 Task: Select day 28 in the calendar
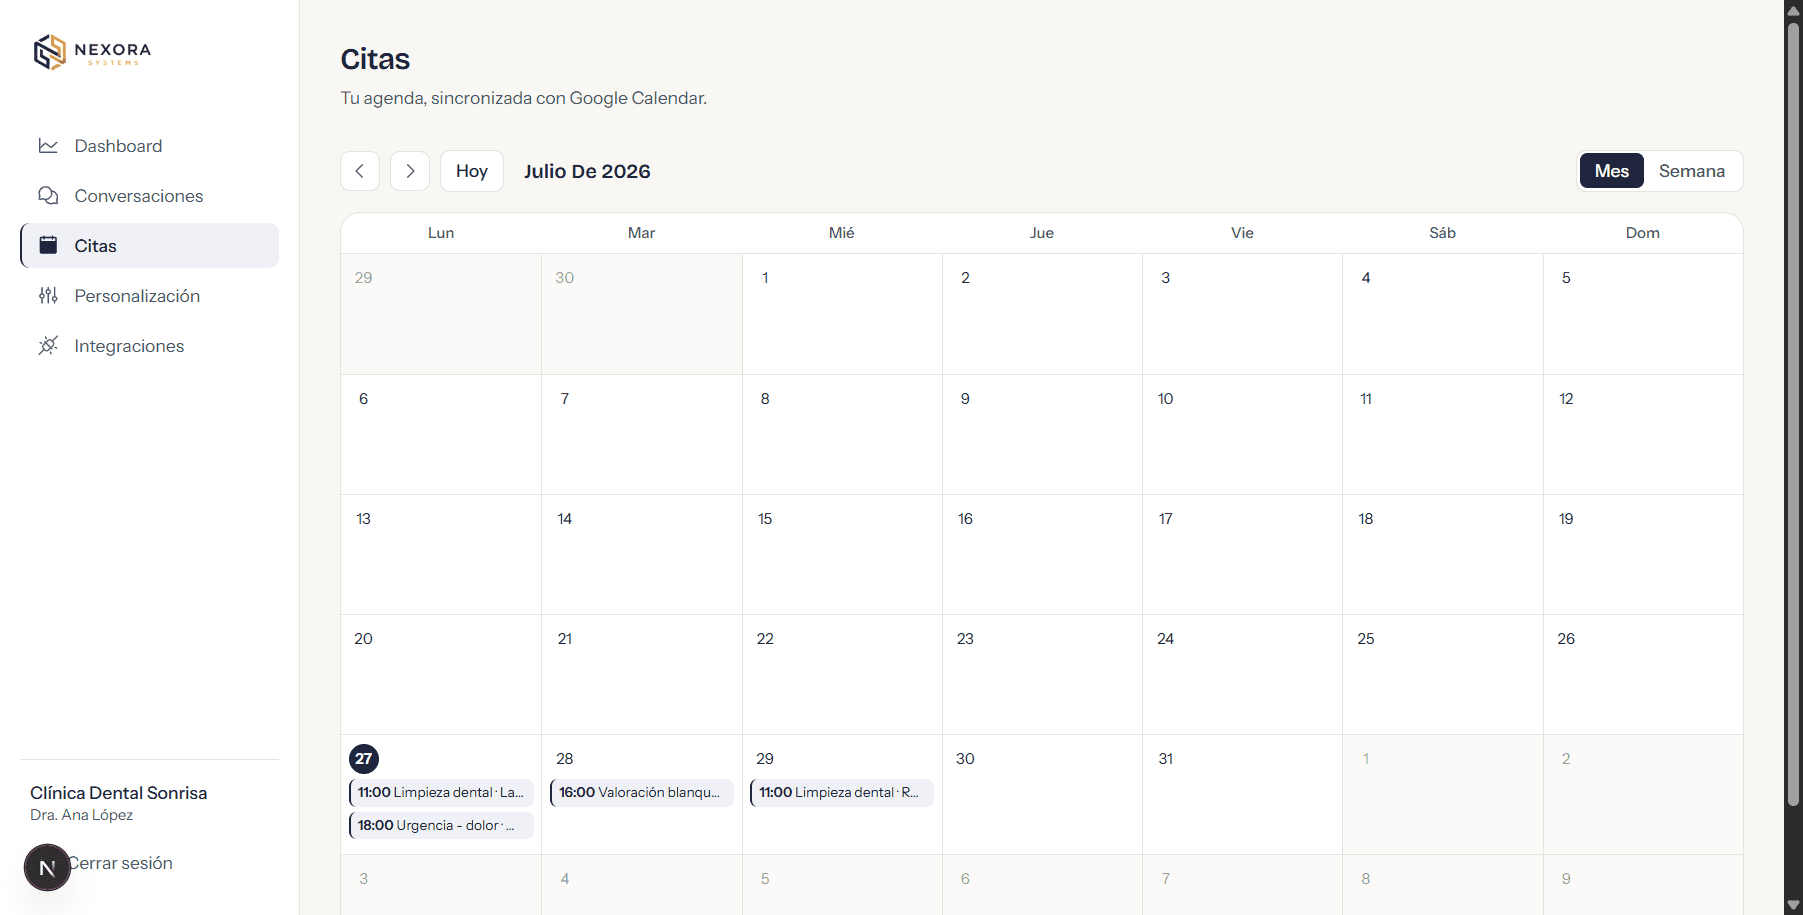coord(565,759)
